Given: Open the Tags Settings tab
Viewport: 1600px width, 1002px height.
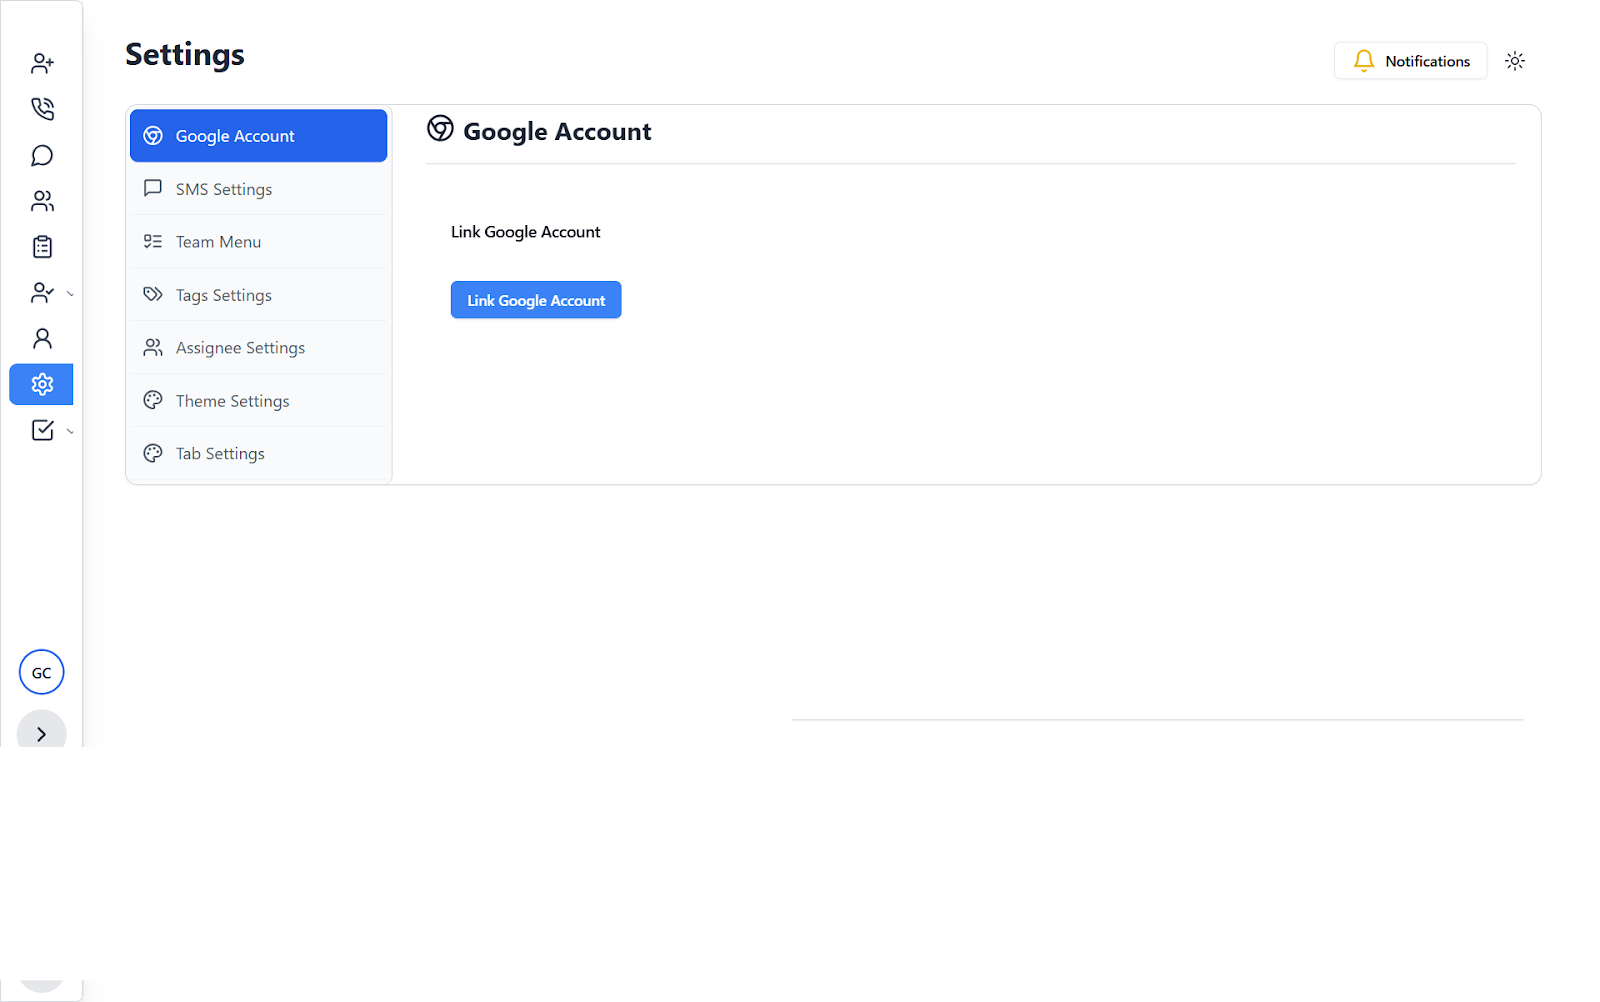Looking at the screenshot, I should click(x=258, y=295).
